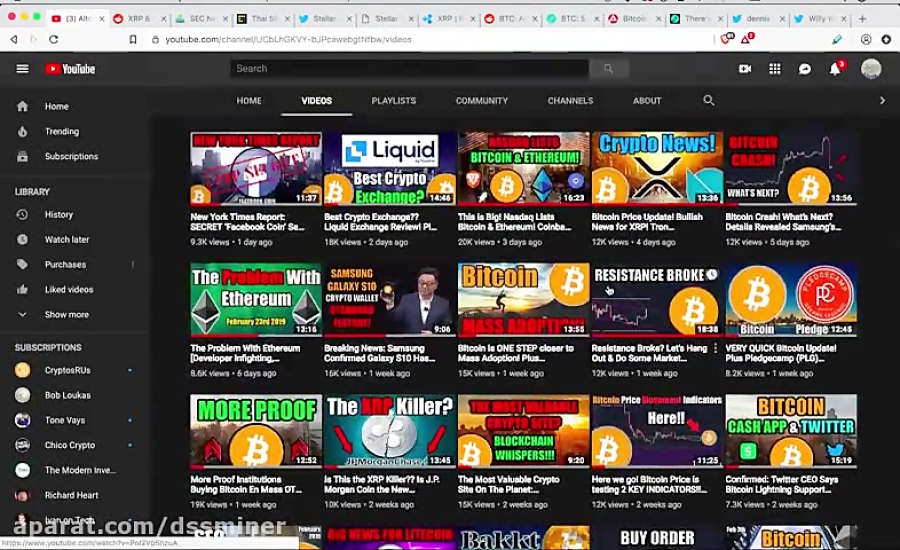Open the messages chat bubble icon

coord(805,69)
